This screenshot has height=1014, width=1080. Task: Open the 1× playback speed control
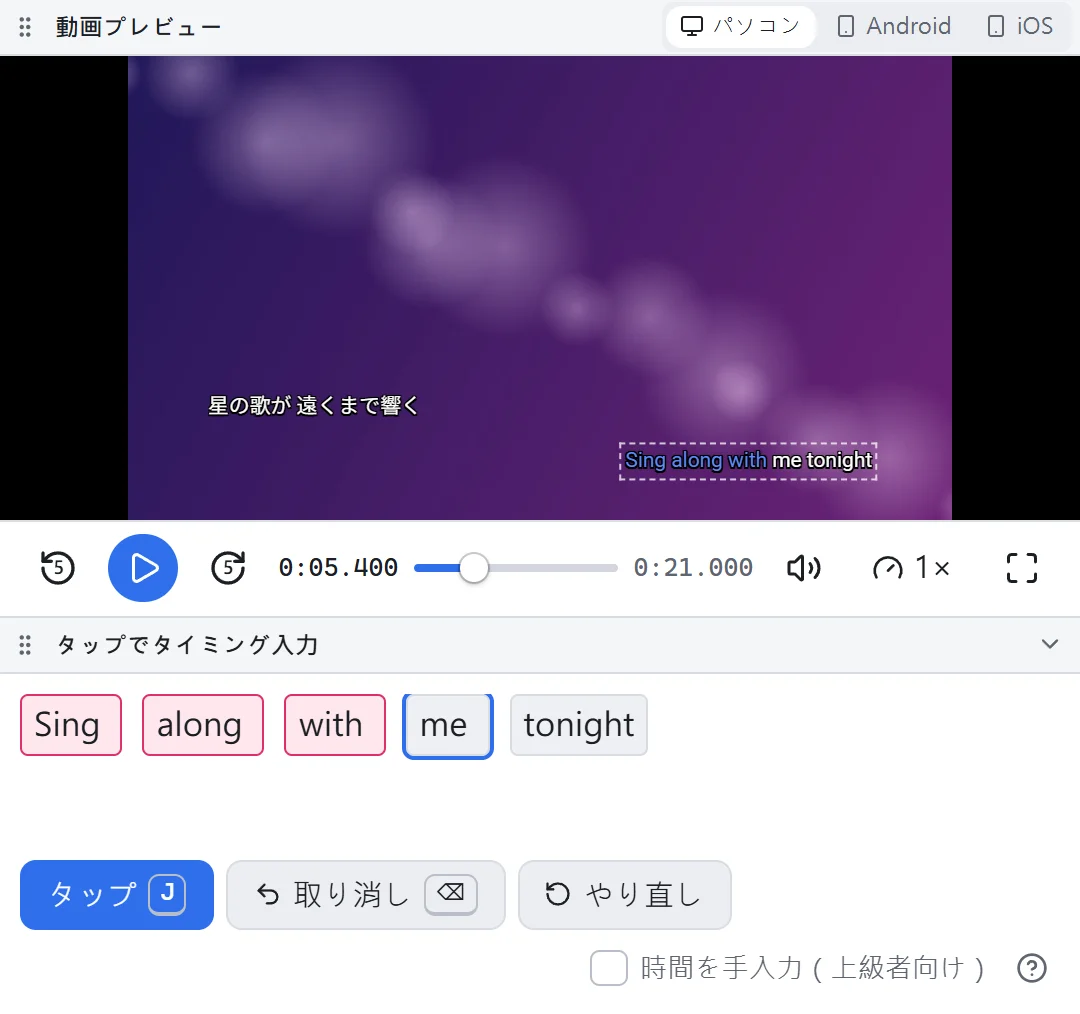pos(912,568)
